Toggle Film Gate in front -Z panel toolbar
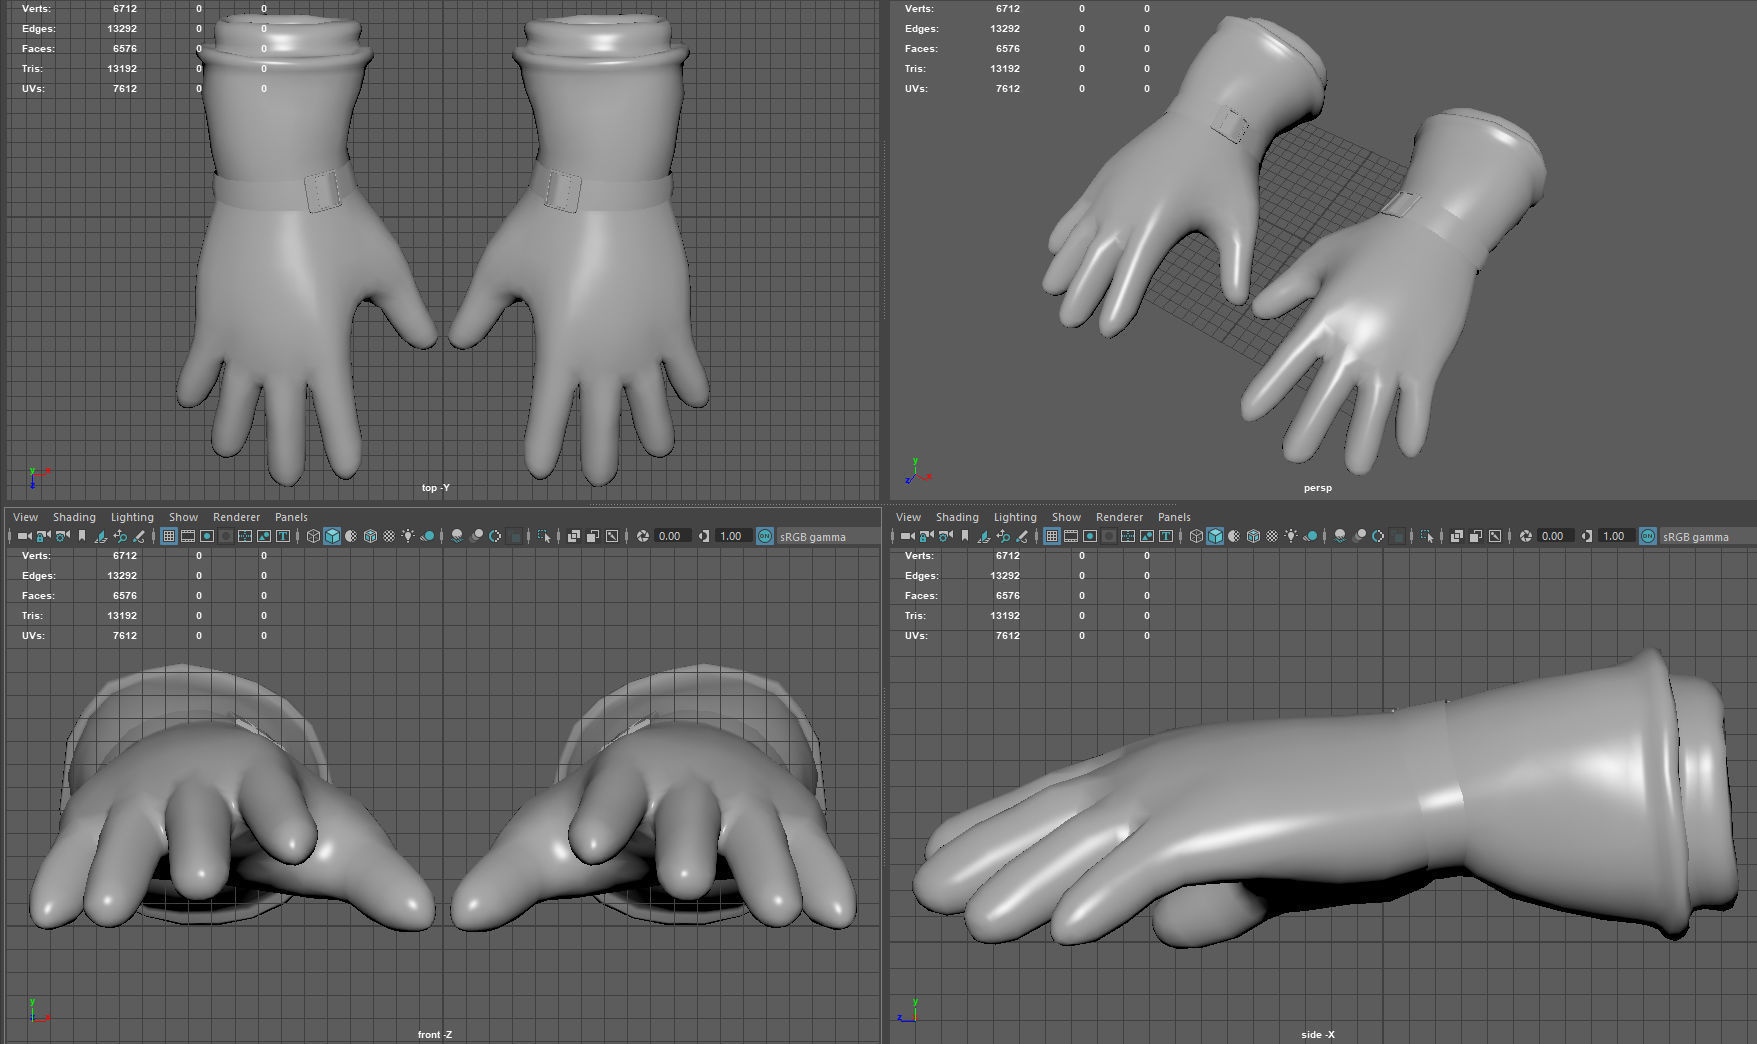The width and height of the screenshot is (1757, 1044). [188, 536]
